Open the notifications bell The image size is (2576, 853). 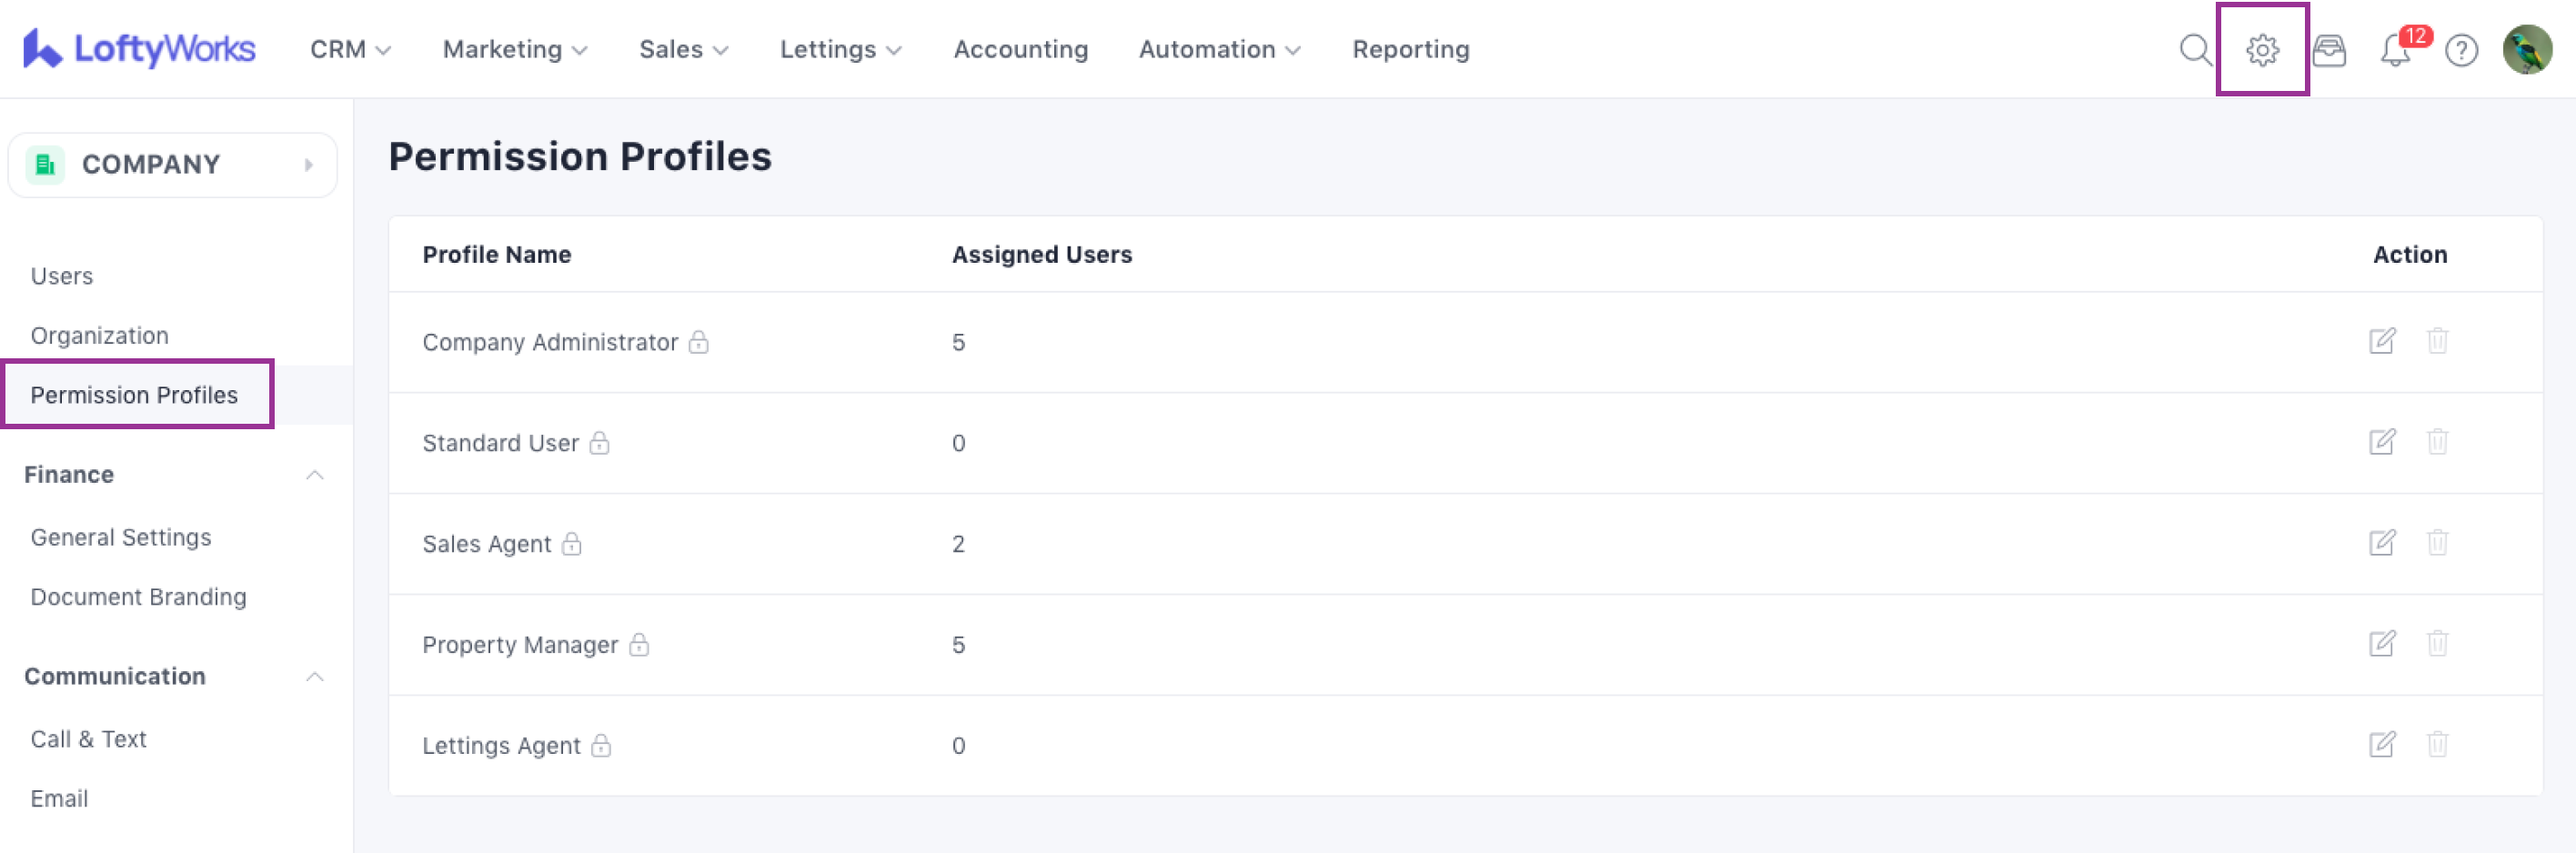pos(2395,50)
